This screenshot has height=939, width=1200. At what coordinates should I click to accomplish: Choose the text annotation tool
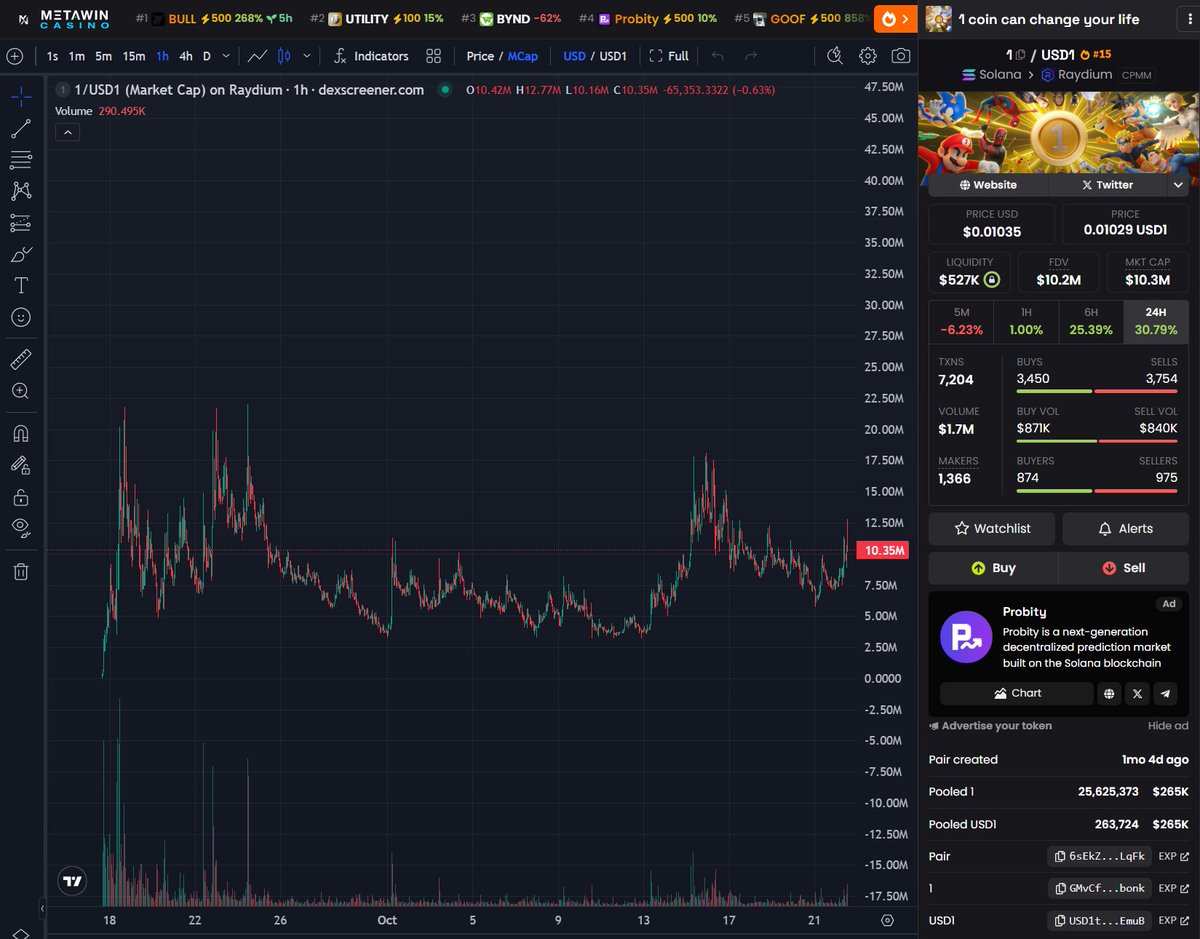[x=21, y=286]
